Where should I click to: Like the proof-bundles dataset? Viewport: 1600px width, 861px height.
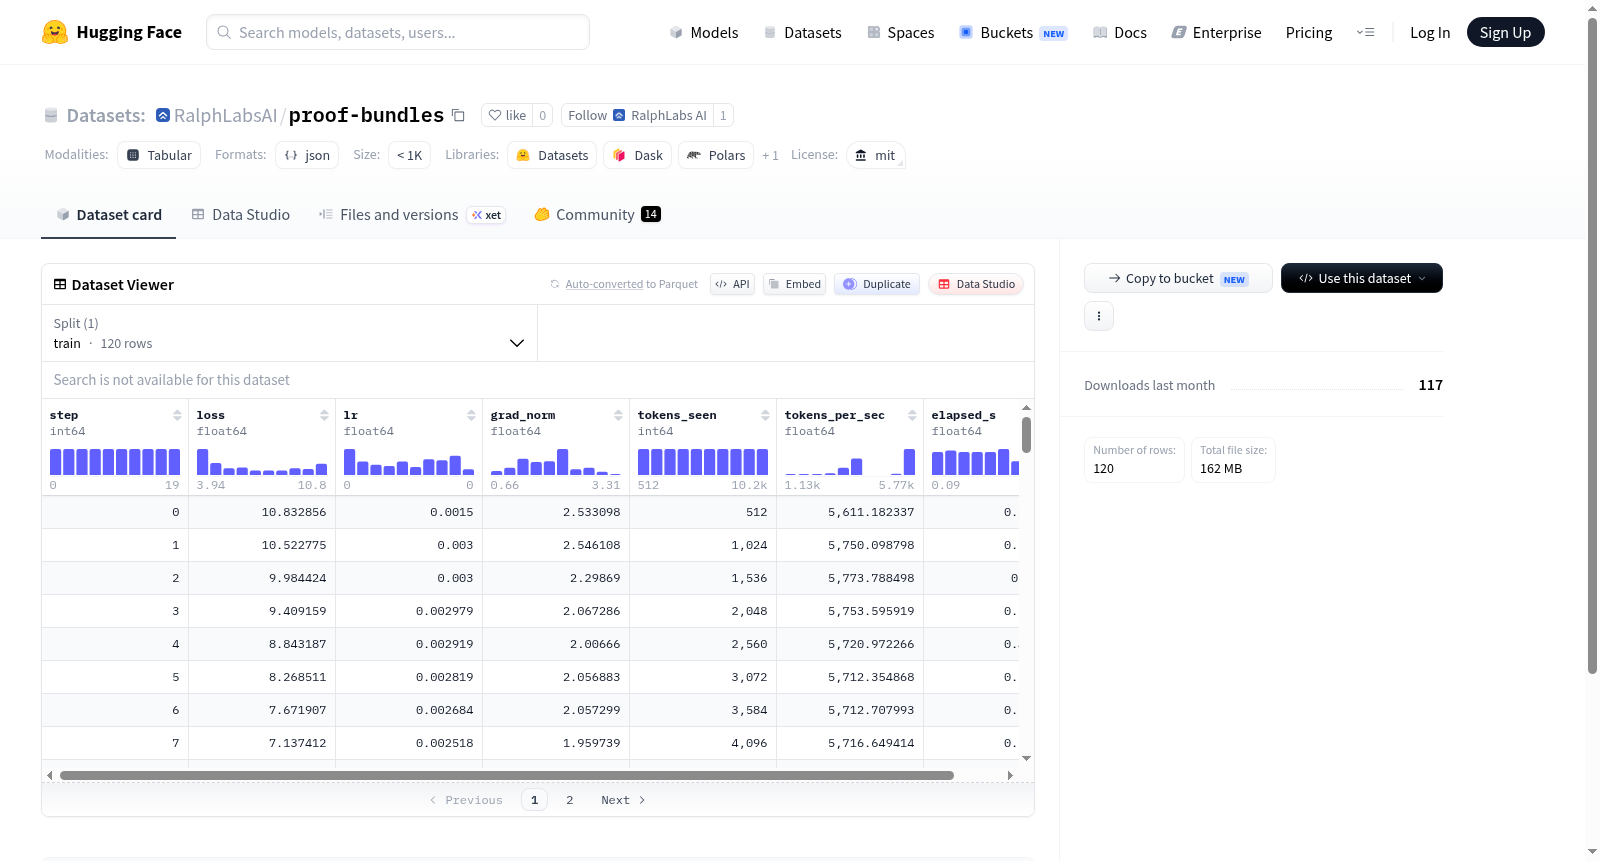pyautogui.click(x=507, y=115)
